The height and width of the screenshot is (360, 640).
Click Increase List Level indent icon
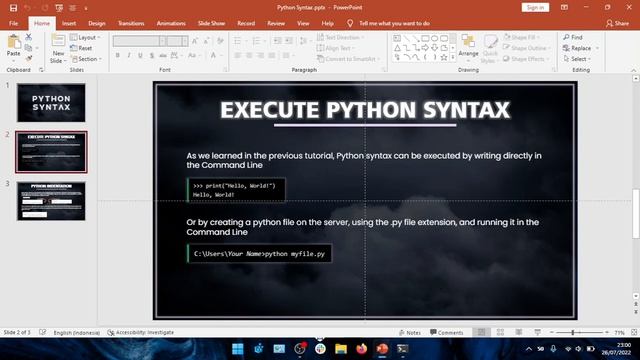coord(289,41)
